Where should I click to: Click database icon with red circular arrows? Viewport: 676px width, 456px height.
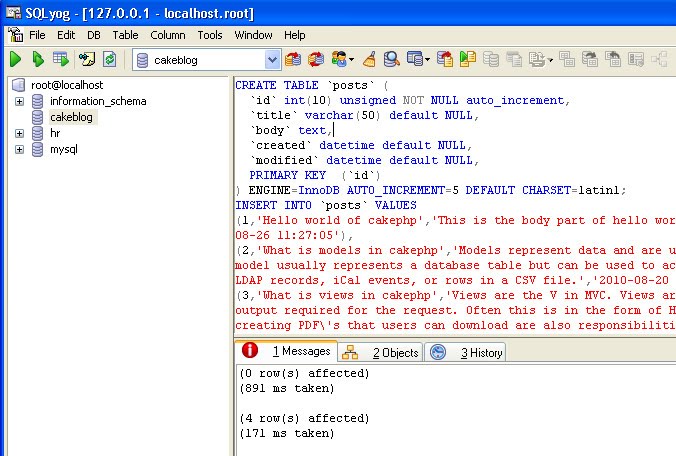316,59
